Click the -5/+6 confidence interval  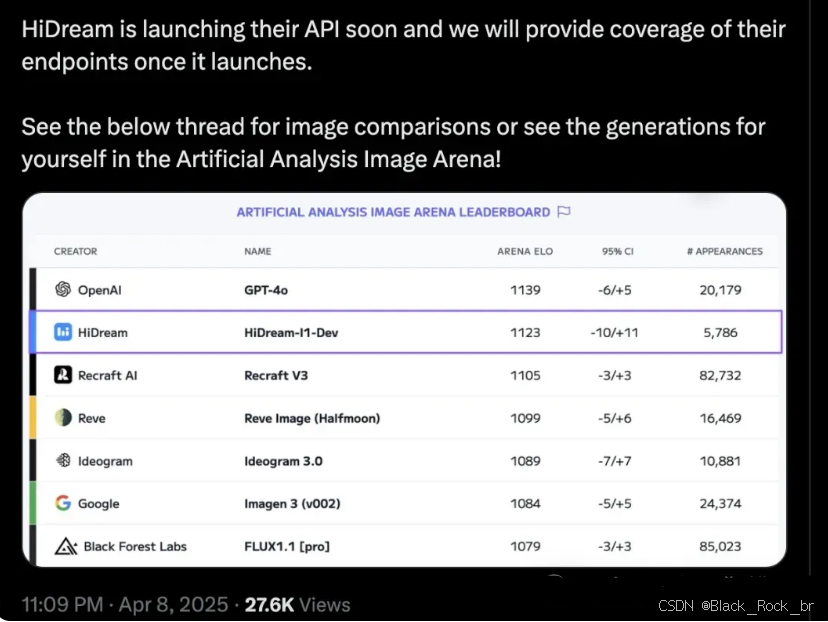[x=615, y=418]
